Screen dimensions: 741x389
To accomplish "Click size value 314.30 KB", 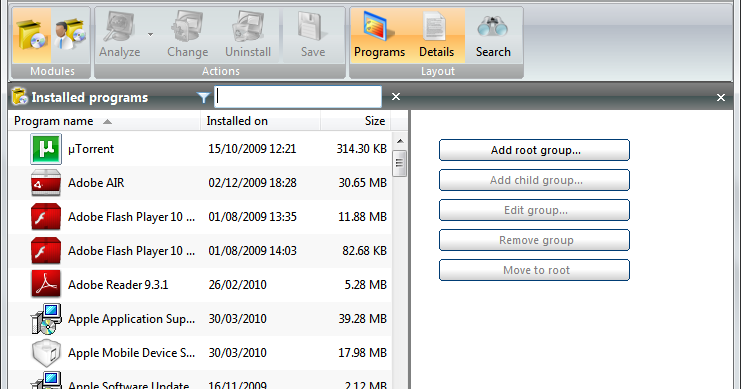I will (x=362, y=149).
